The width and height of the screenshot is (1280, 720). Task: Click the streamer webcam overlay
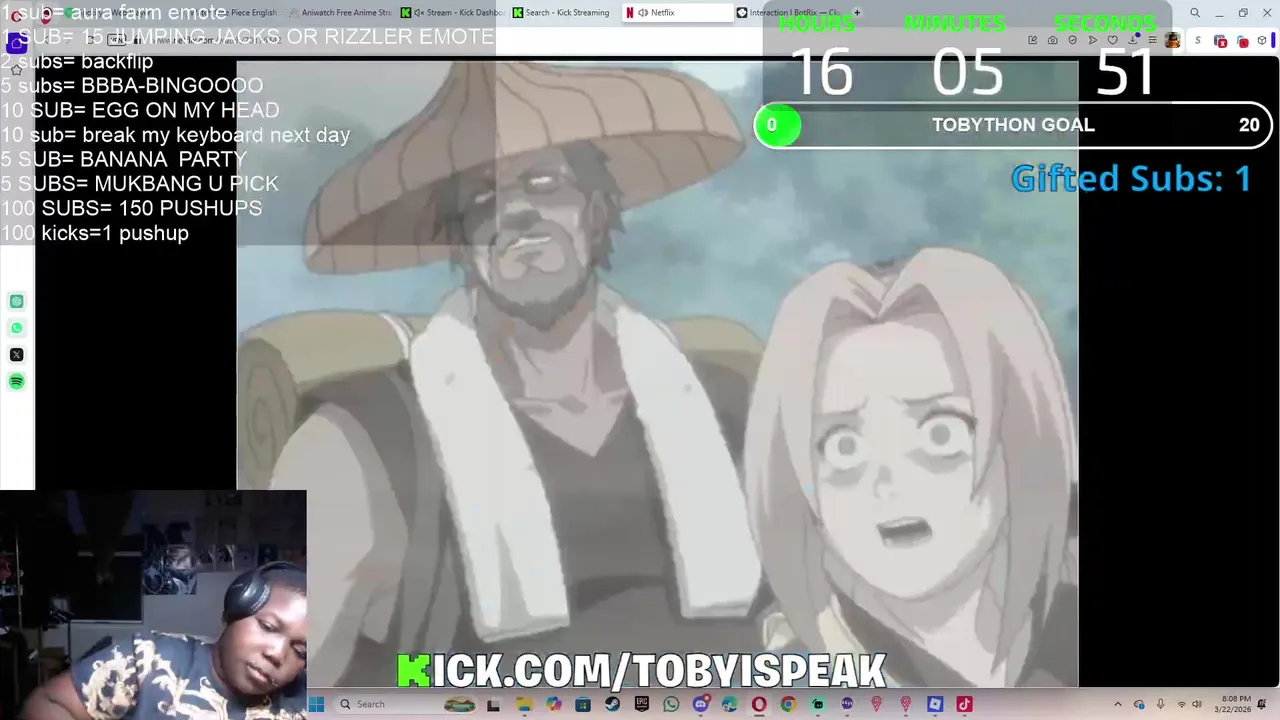(153, 604)
